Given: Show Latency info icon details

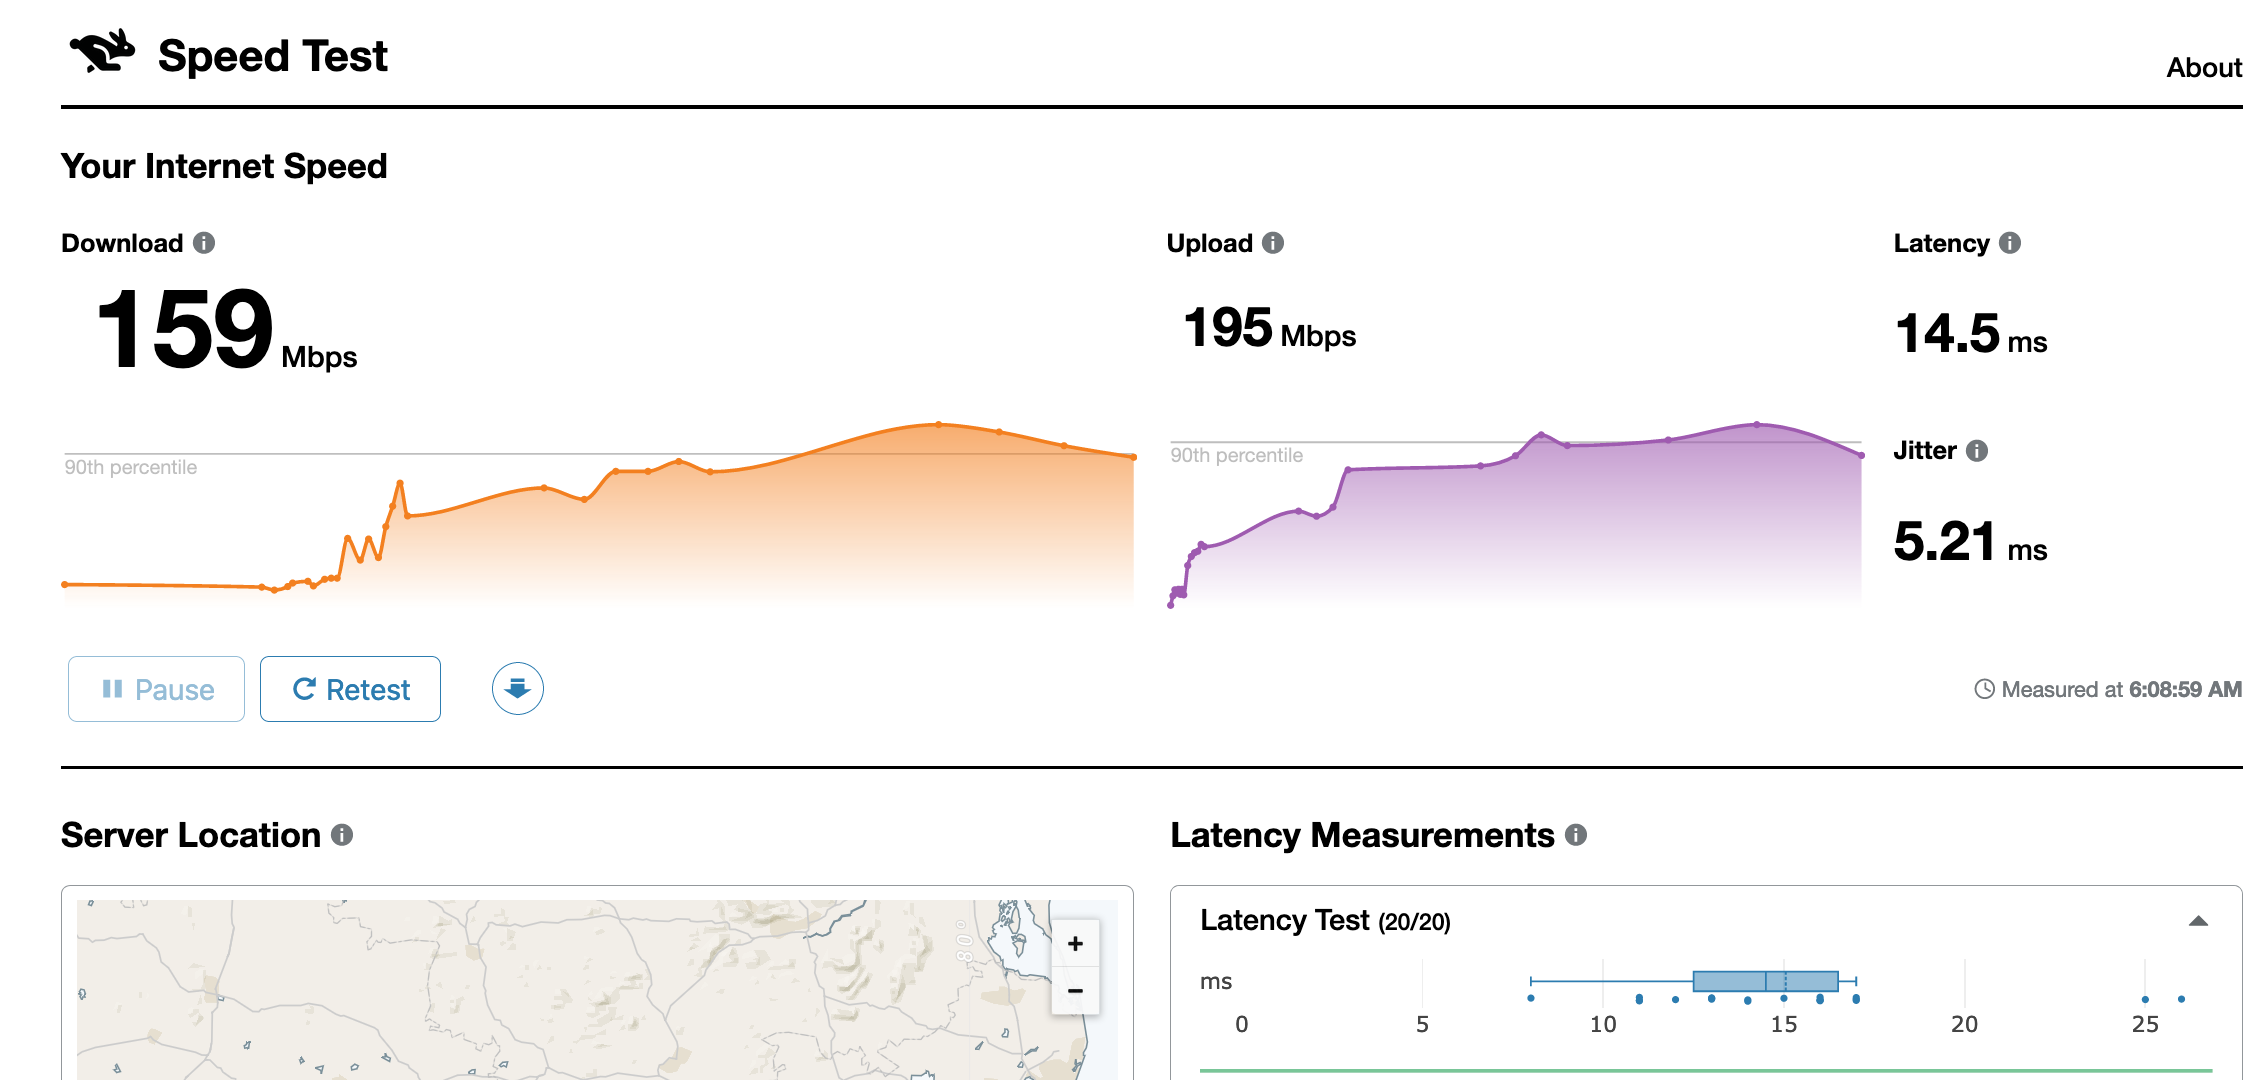Looking at the screenshot, I should (x=2010, y=243).
